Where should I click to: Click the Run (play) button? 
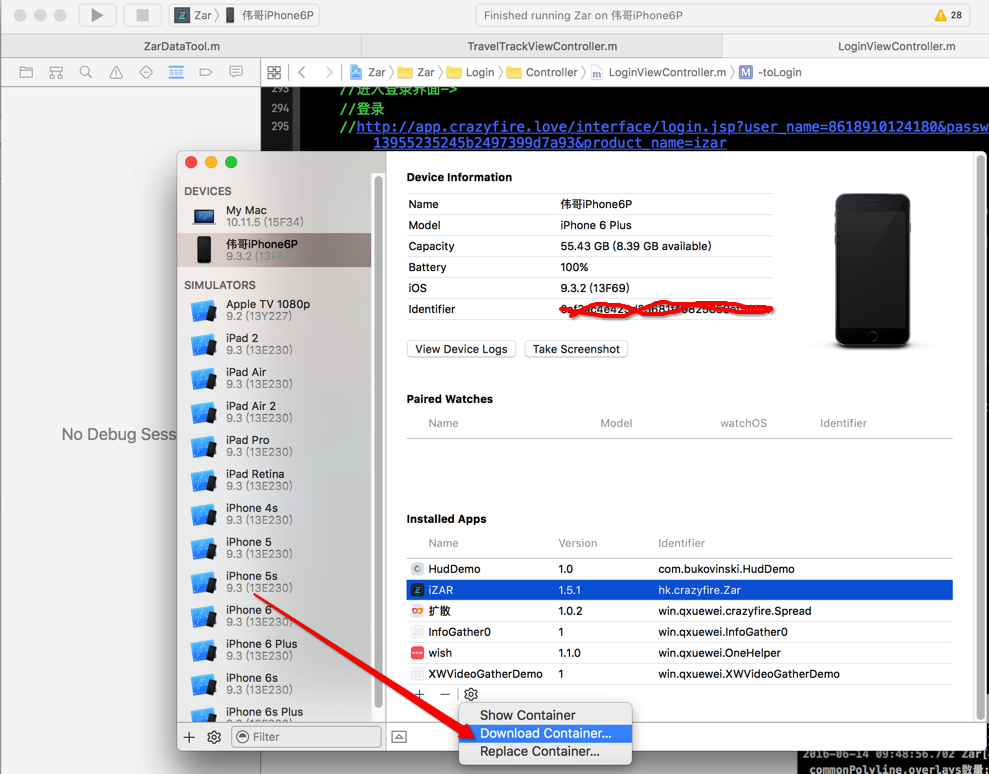click(97, 15)
